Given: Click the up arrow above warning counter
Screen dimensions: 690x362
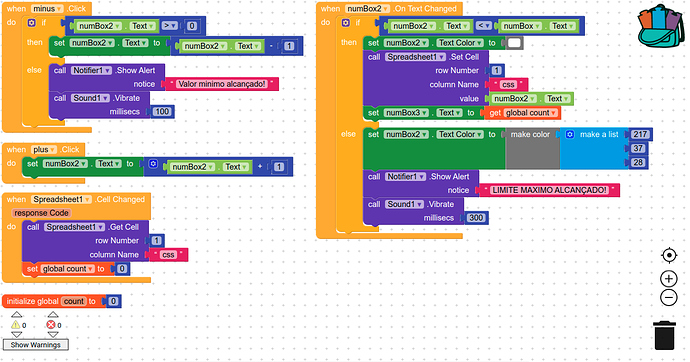Looking at the screenshot, I should [16, 314].
